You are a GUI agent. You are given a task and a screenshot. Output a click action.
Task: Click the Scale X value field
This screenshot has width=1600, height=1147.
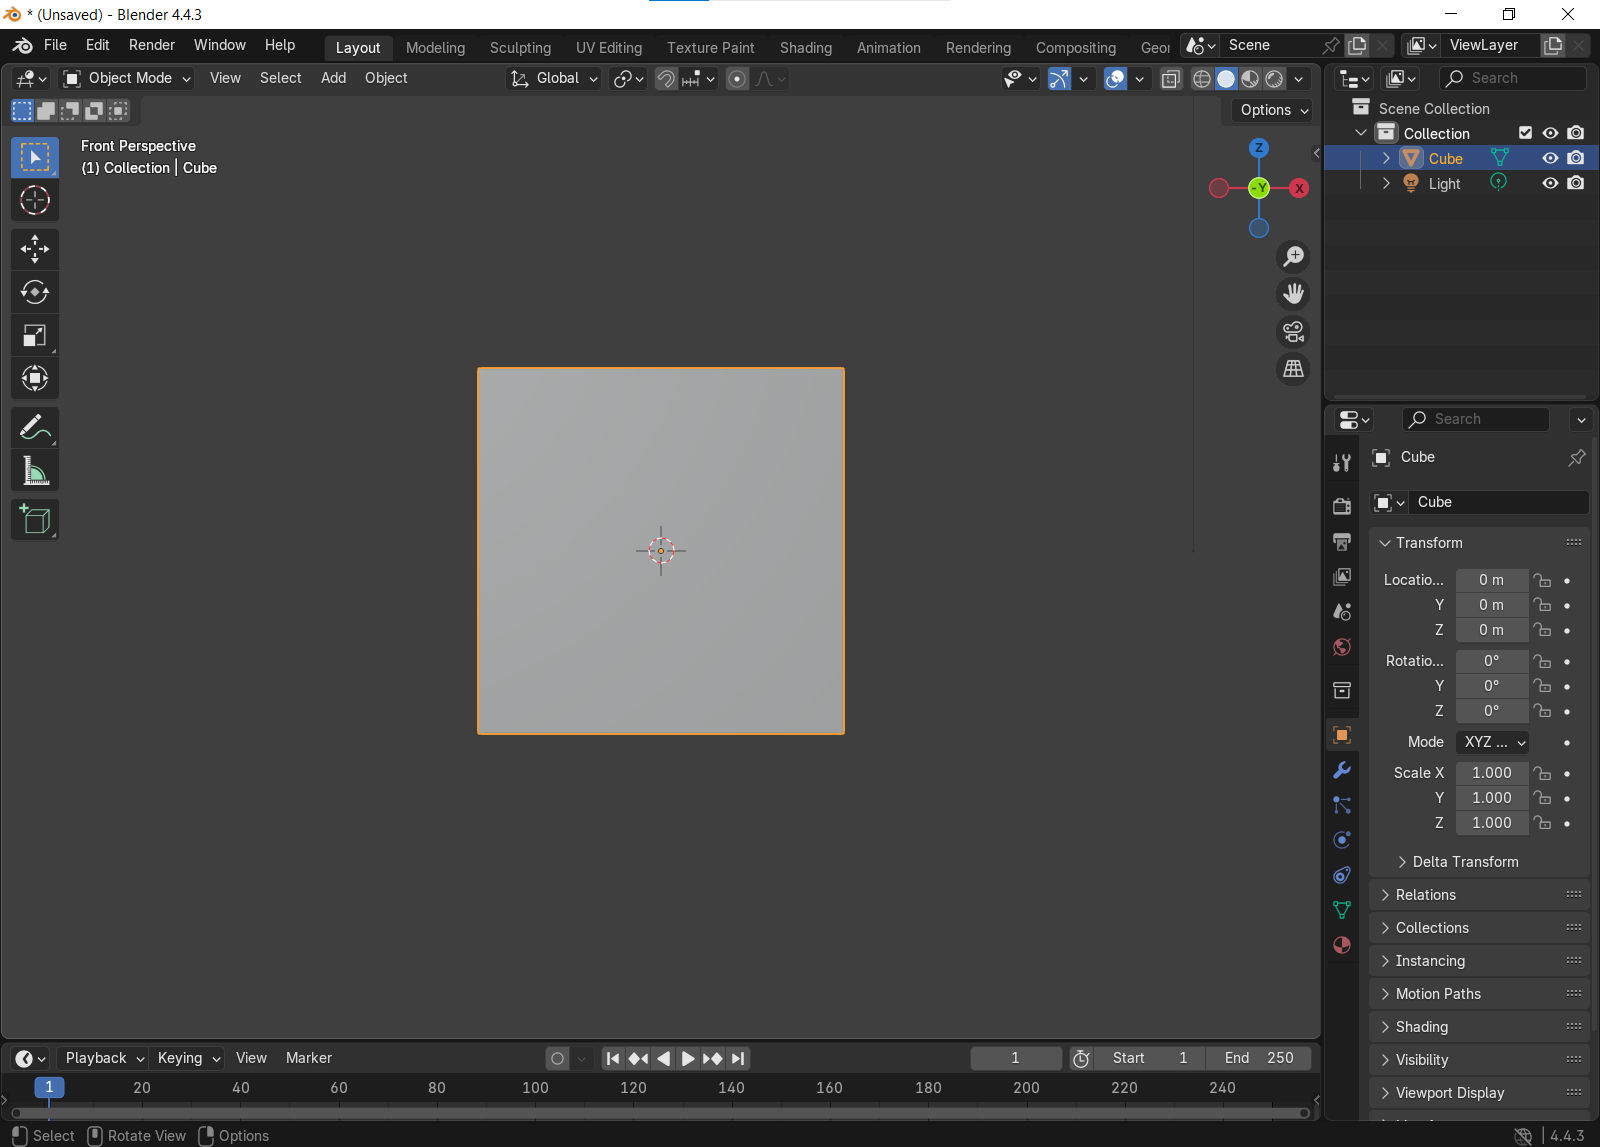[x=1492, y=773]
